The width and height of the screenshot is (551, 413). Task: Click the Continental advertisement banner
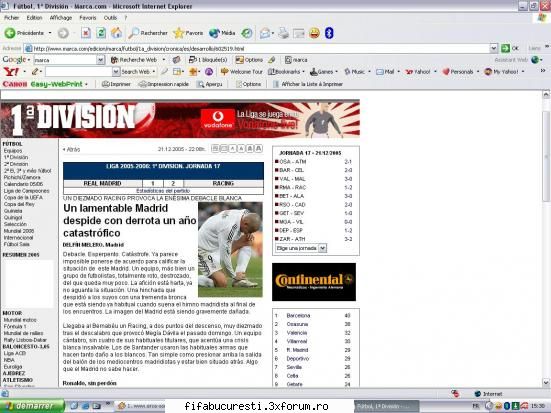point(314,282)
